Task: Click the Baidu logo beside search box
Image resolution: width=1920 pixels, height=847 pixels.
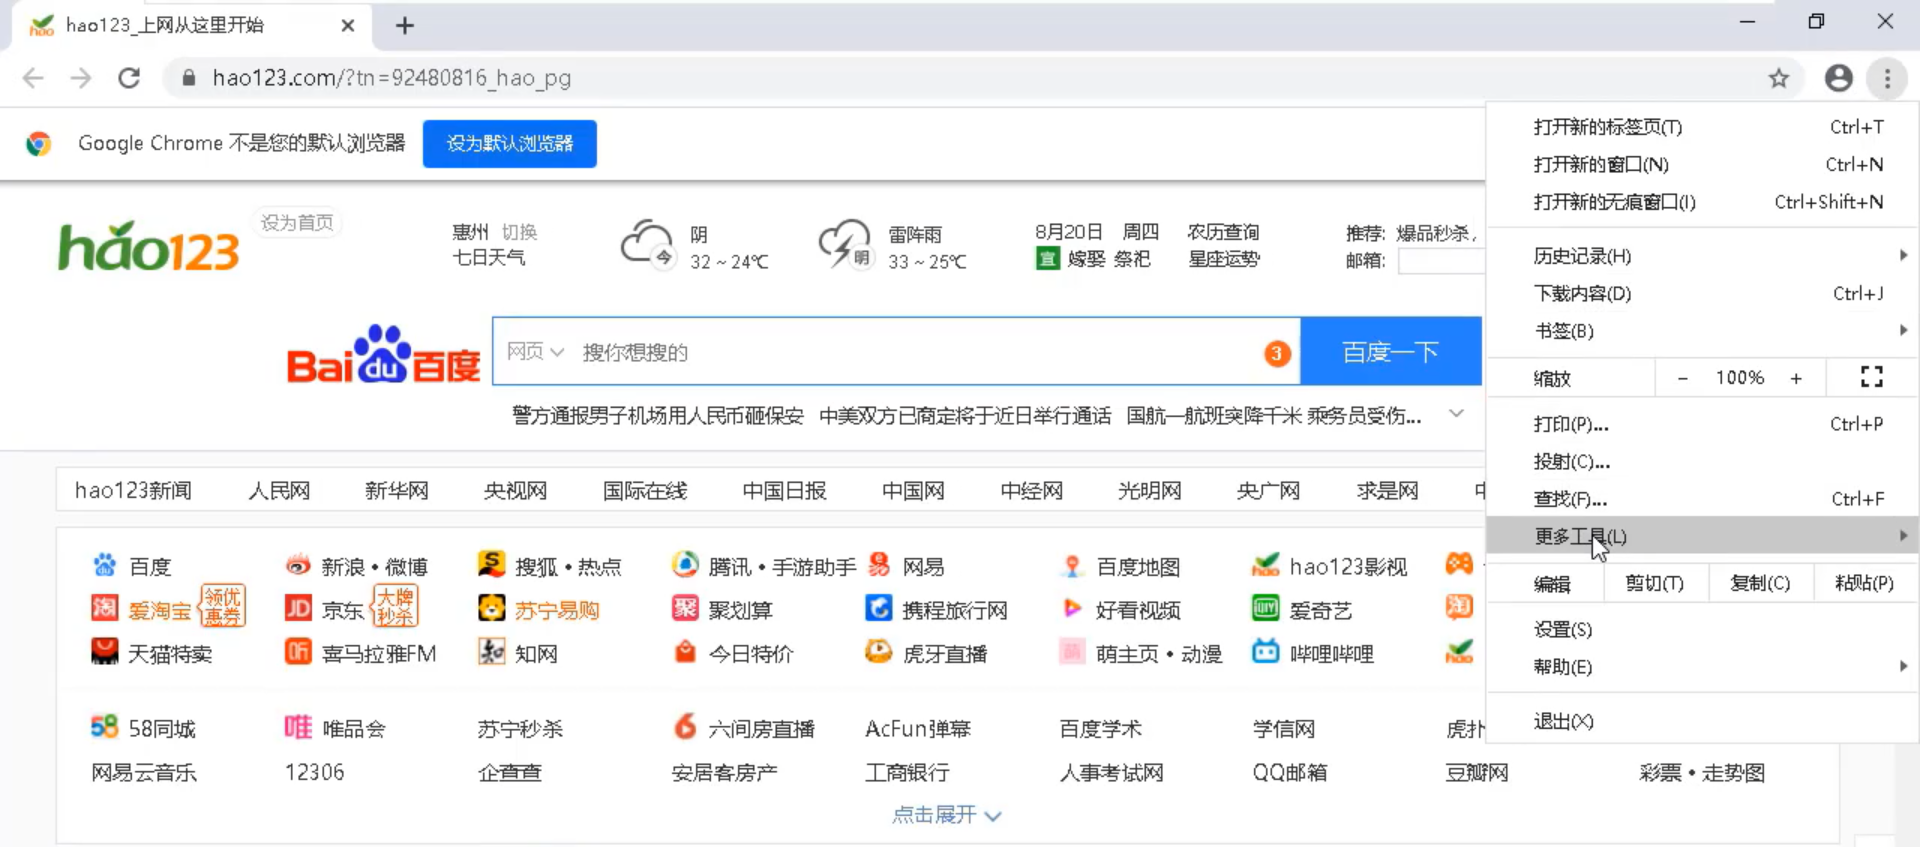Action: coord(383,354)
